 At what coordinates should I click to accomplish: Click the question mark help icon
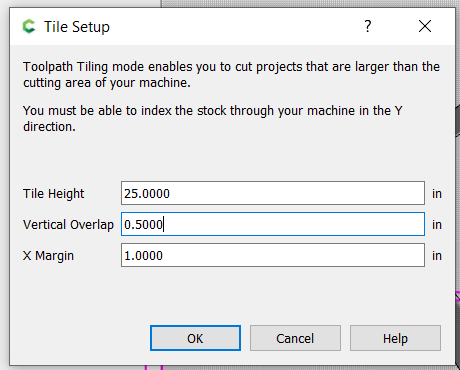(367, 26)
